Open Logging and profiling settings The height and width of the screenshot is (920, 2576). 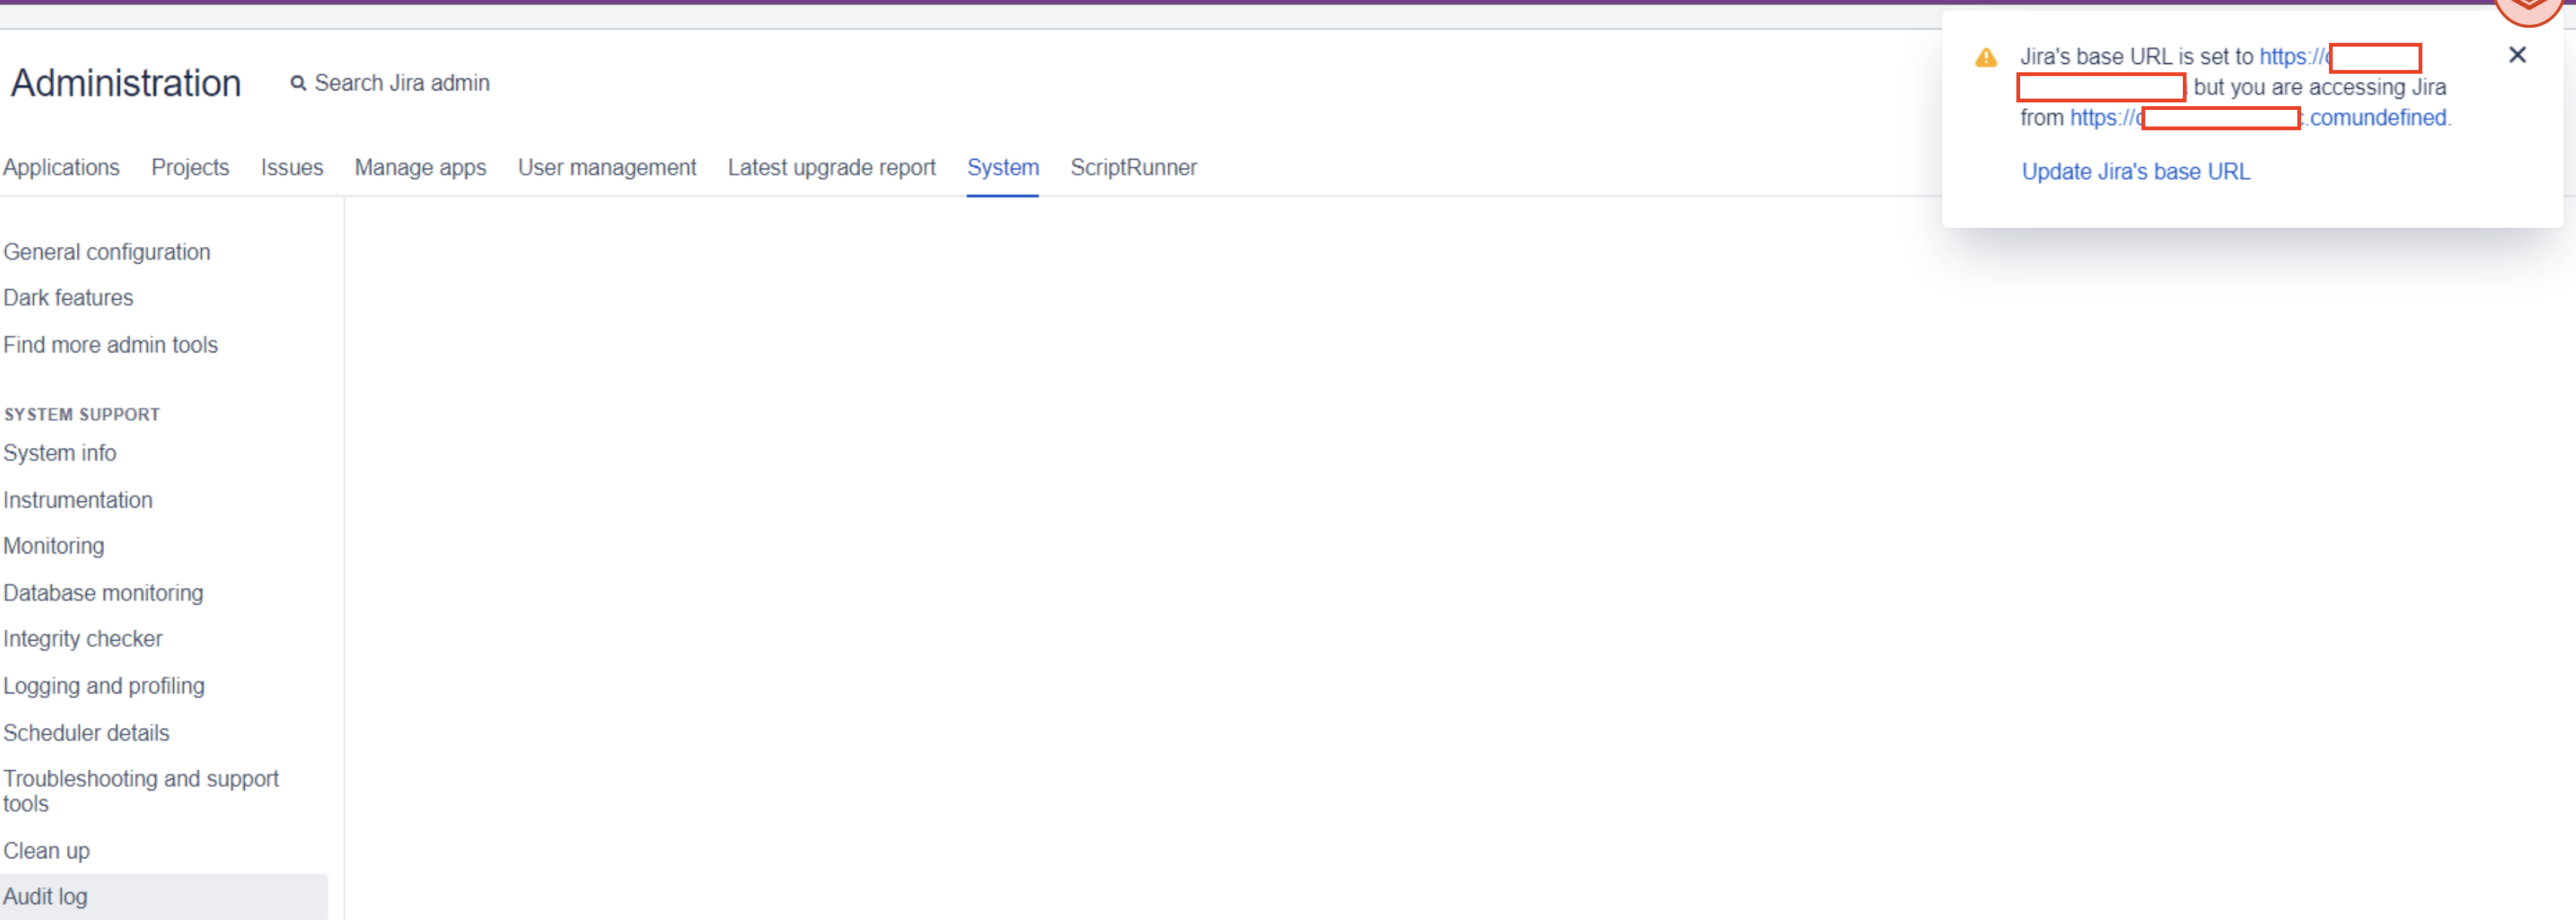tap(104, 686)
